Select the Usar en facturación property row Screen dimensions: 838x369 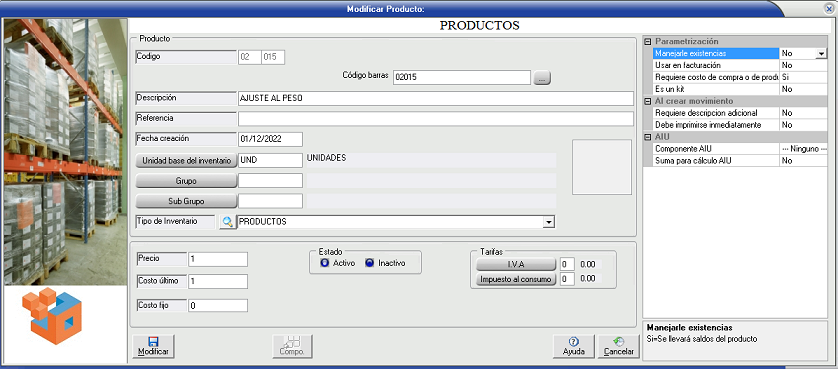[x=740, y=65]
